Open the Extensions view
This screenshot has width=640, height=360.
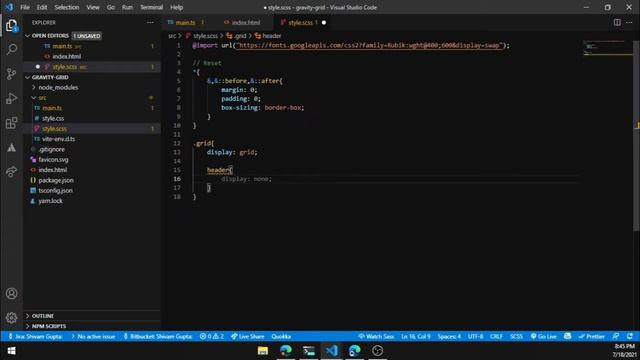[11, 123]
